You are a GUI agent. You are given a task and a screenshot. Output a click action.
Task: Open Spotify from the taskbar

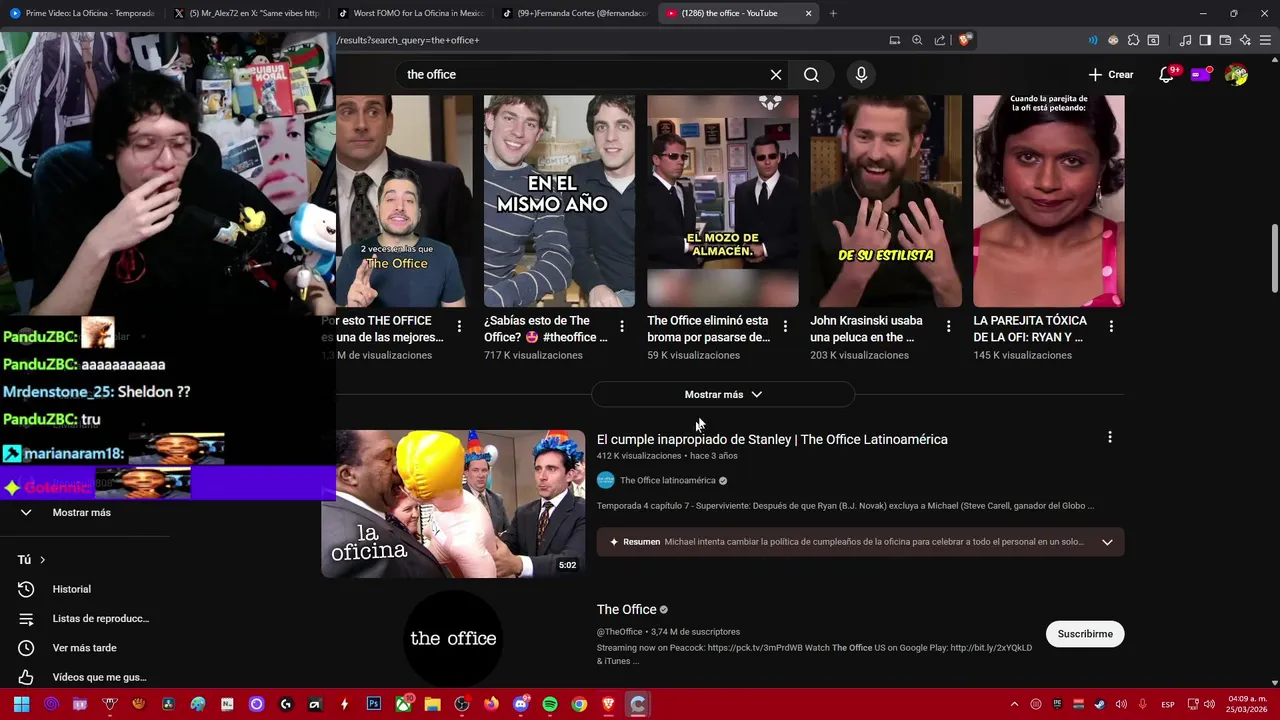click(x=550, y=704)
